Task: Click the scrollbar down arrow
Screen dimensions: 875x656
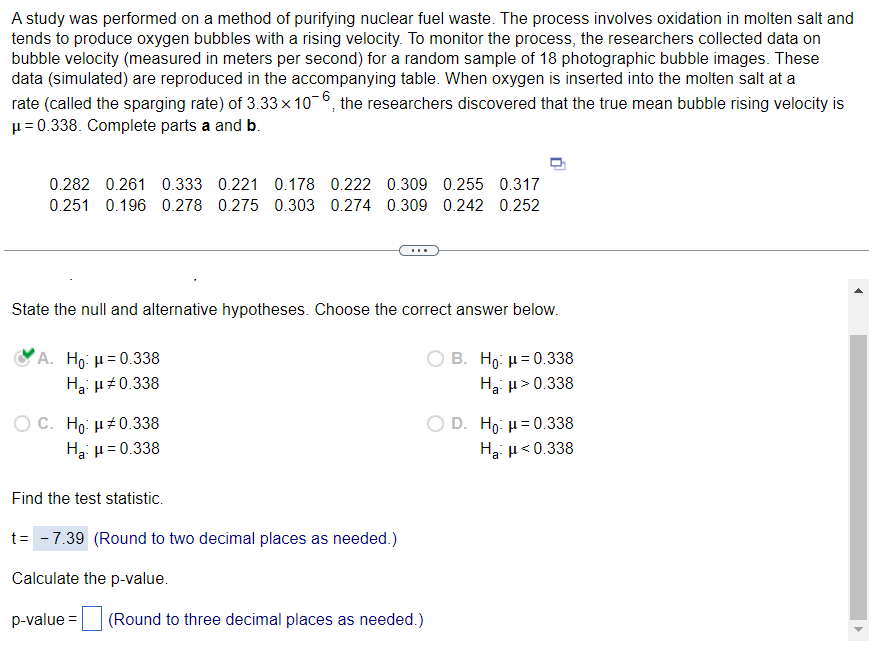Action: click(x=857, y=630)
